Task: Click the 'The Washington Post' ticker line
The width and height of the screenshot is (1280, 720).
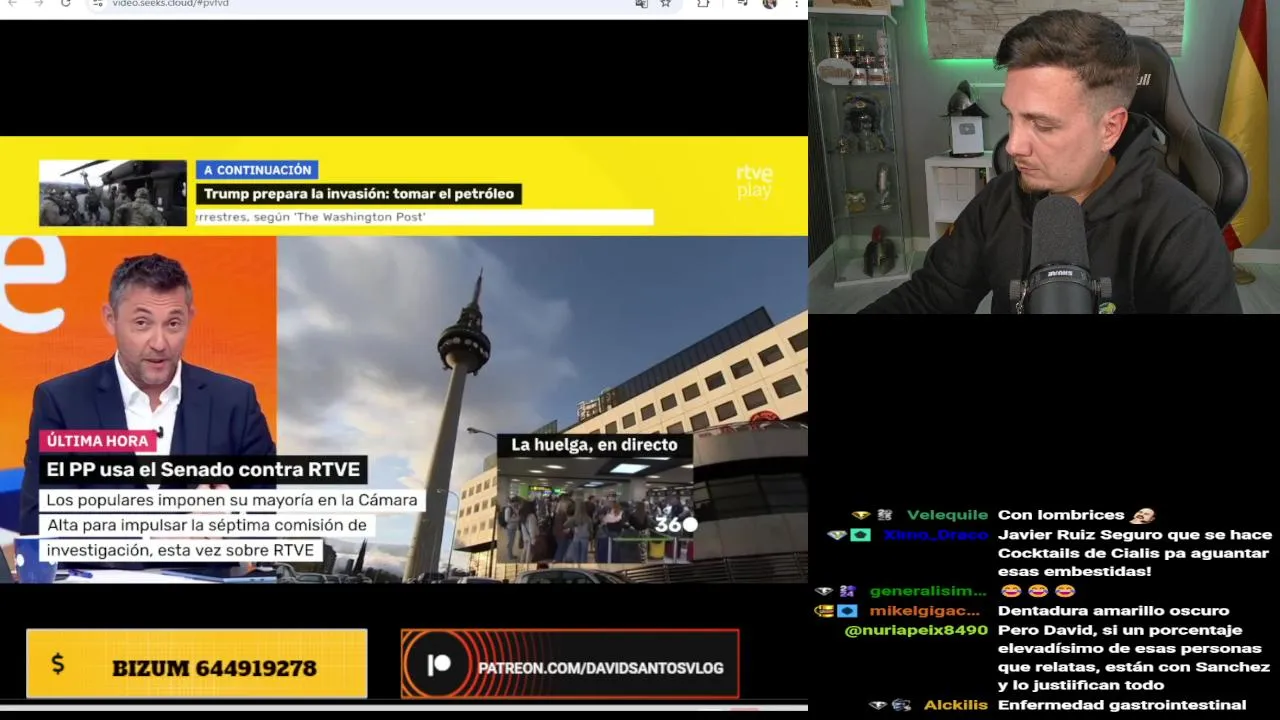Action: (425, 217)
